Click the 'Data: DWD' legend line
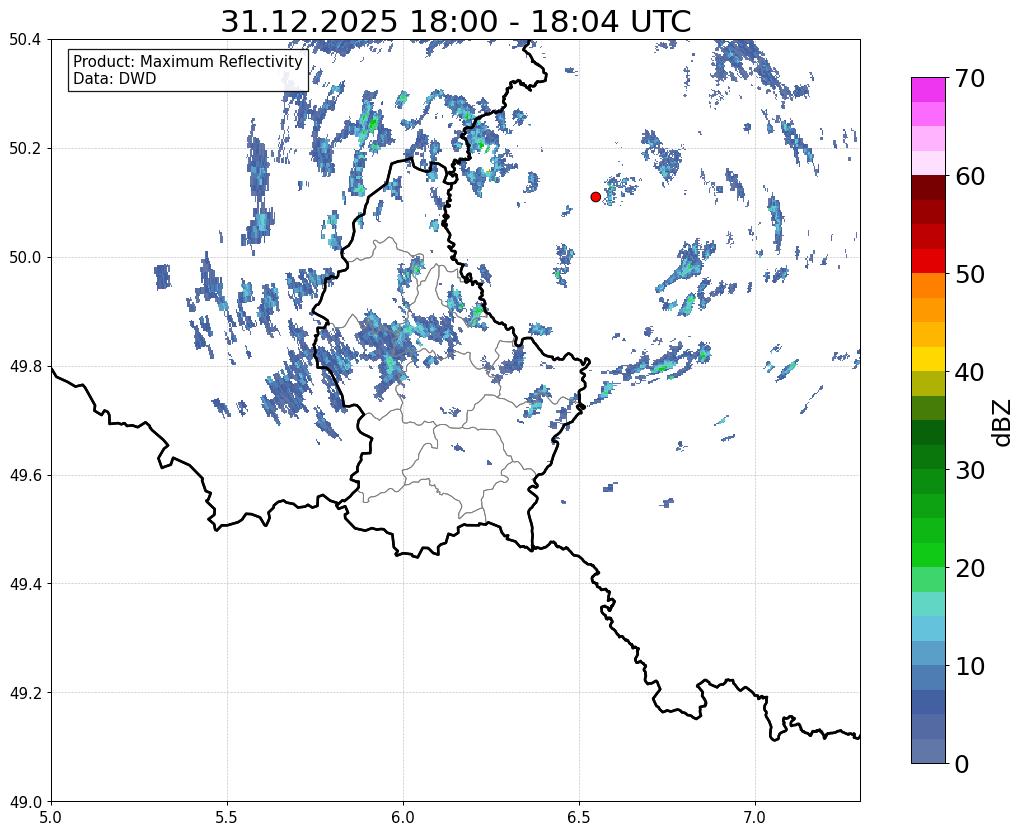1023x834 pixels. [115, 79]
